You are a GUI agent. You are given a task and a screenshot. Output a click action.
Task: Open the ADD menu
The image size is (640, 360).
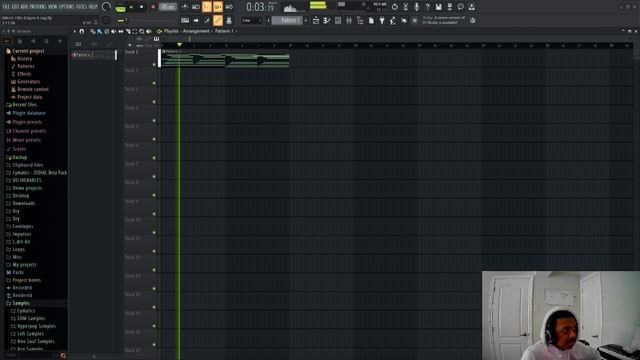pyautogui.click(x=24, y=7)
